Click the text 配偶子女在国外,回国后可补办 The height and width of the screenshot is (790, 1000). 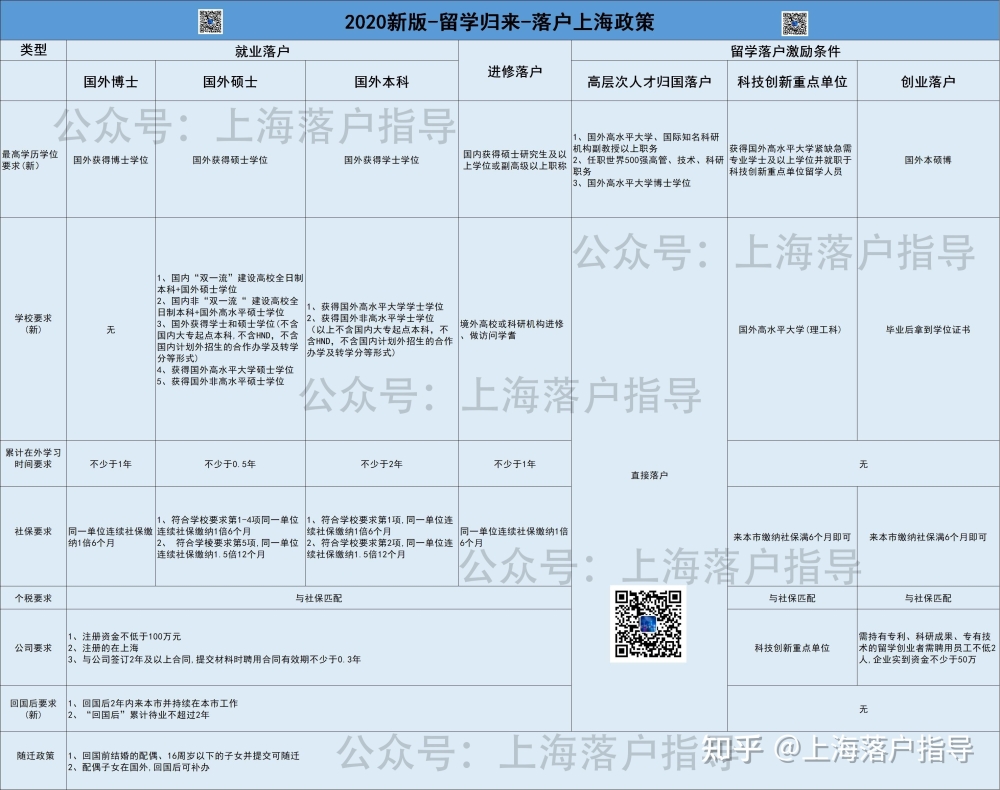(145, 767)
